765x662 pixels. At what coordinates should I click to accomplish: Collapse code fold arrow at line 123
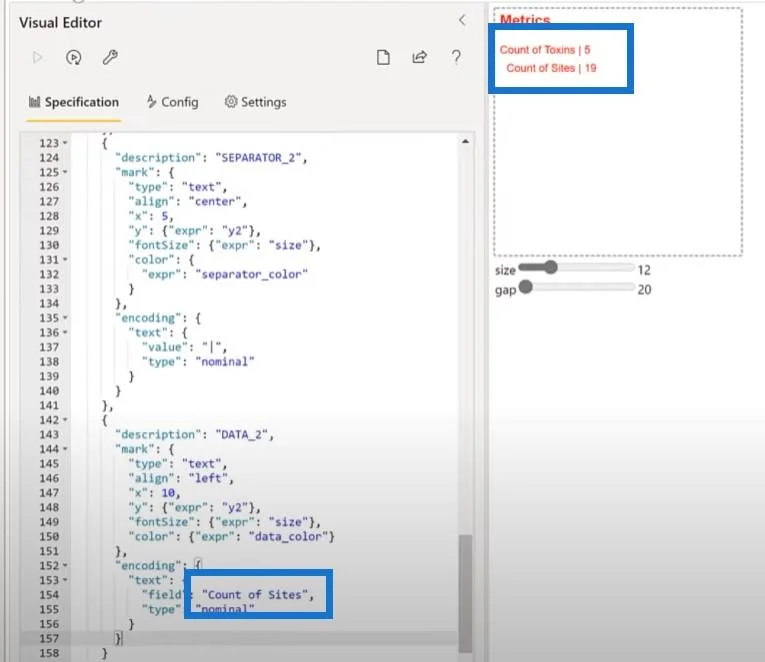(x=65, y=143)
